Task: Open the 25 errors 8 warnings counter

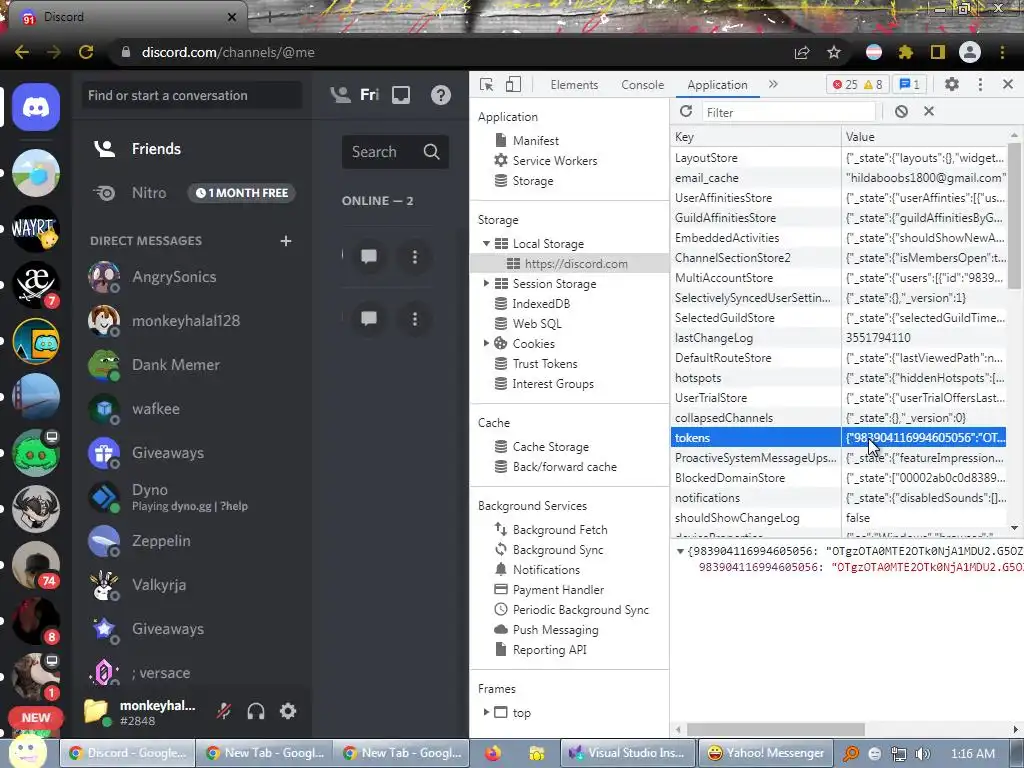Action: pyautogui.click(x=857, y=85)
